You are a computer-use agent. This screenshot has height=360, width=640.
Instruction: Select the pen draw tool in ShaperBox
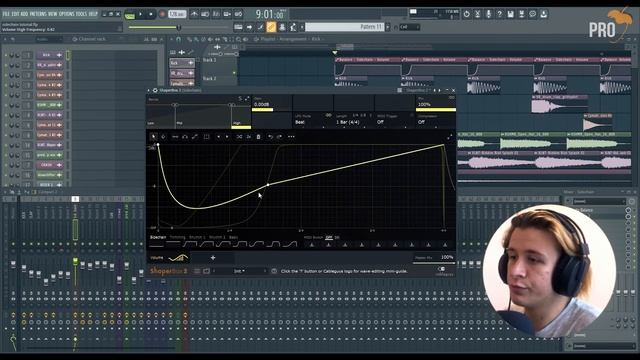163,137
